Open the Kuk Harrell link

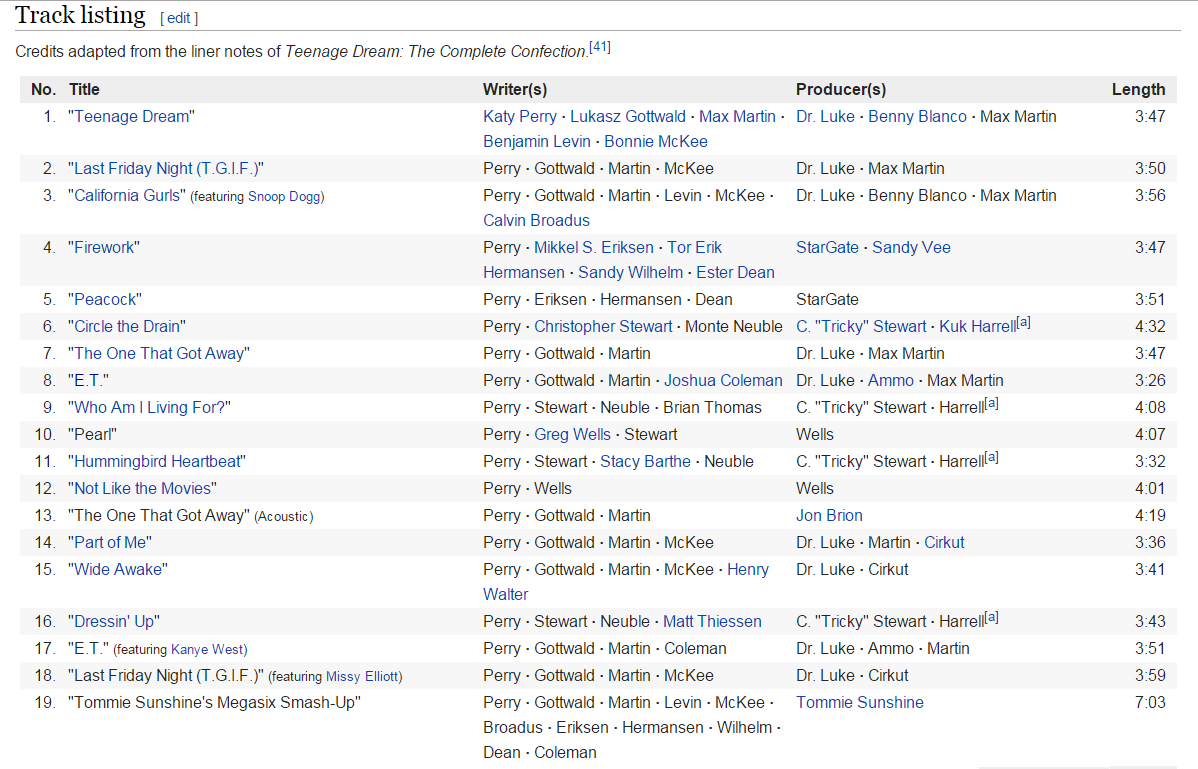click(977, 326)
